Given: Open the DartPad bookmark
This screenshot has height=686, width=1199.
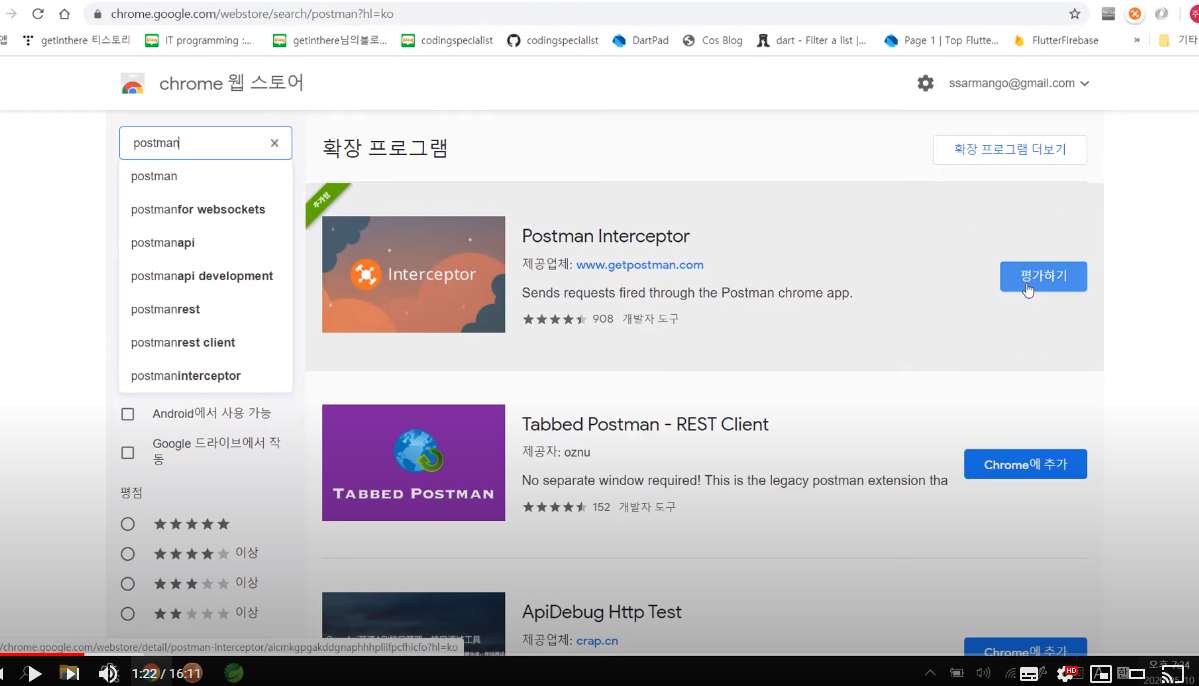Looking at the screenshot, I should pos(641,41).
